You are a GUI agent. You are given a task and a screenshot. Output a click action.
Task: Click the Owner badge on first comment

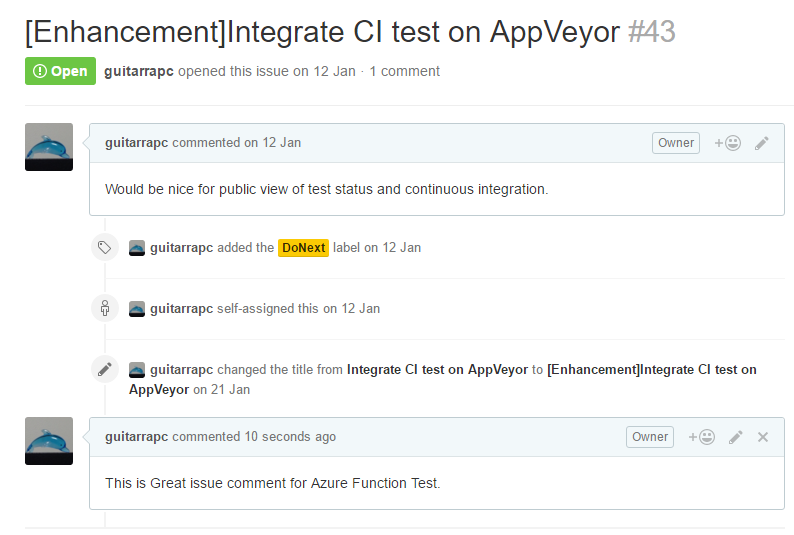point(676,143)
